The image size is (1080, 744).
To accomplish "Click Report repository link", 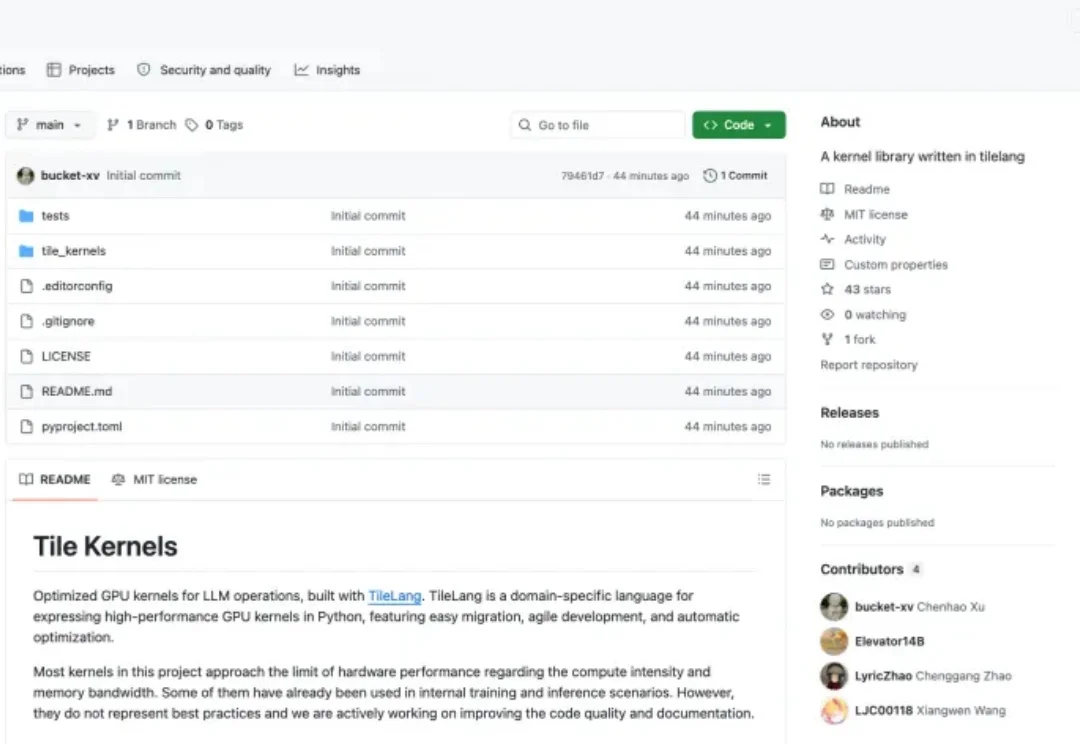I will point(868,365).
